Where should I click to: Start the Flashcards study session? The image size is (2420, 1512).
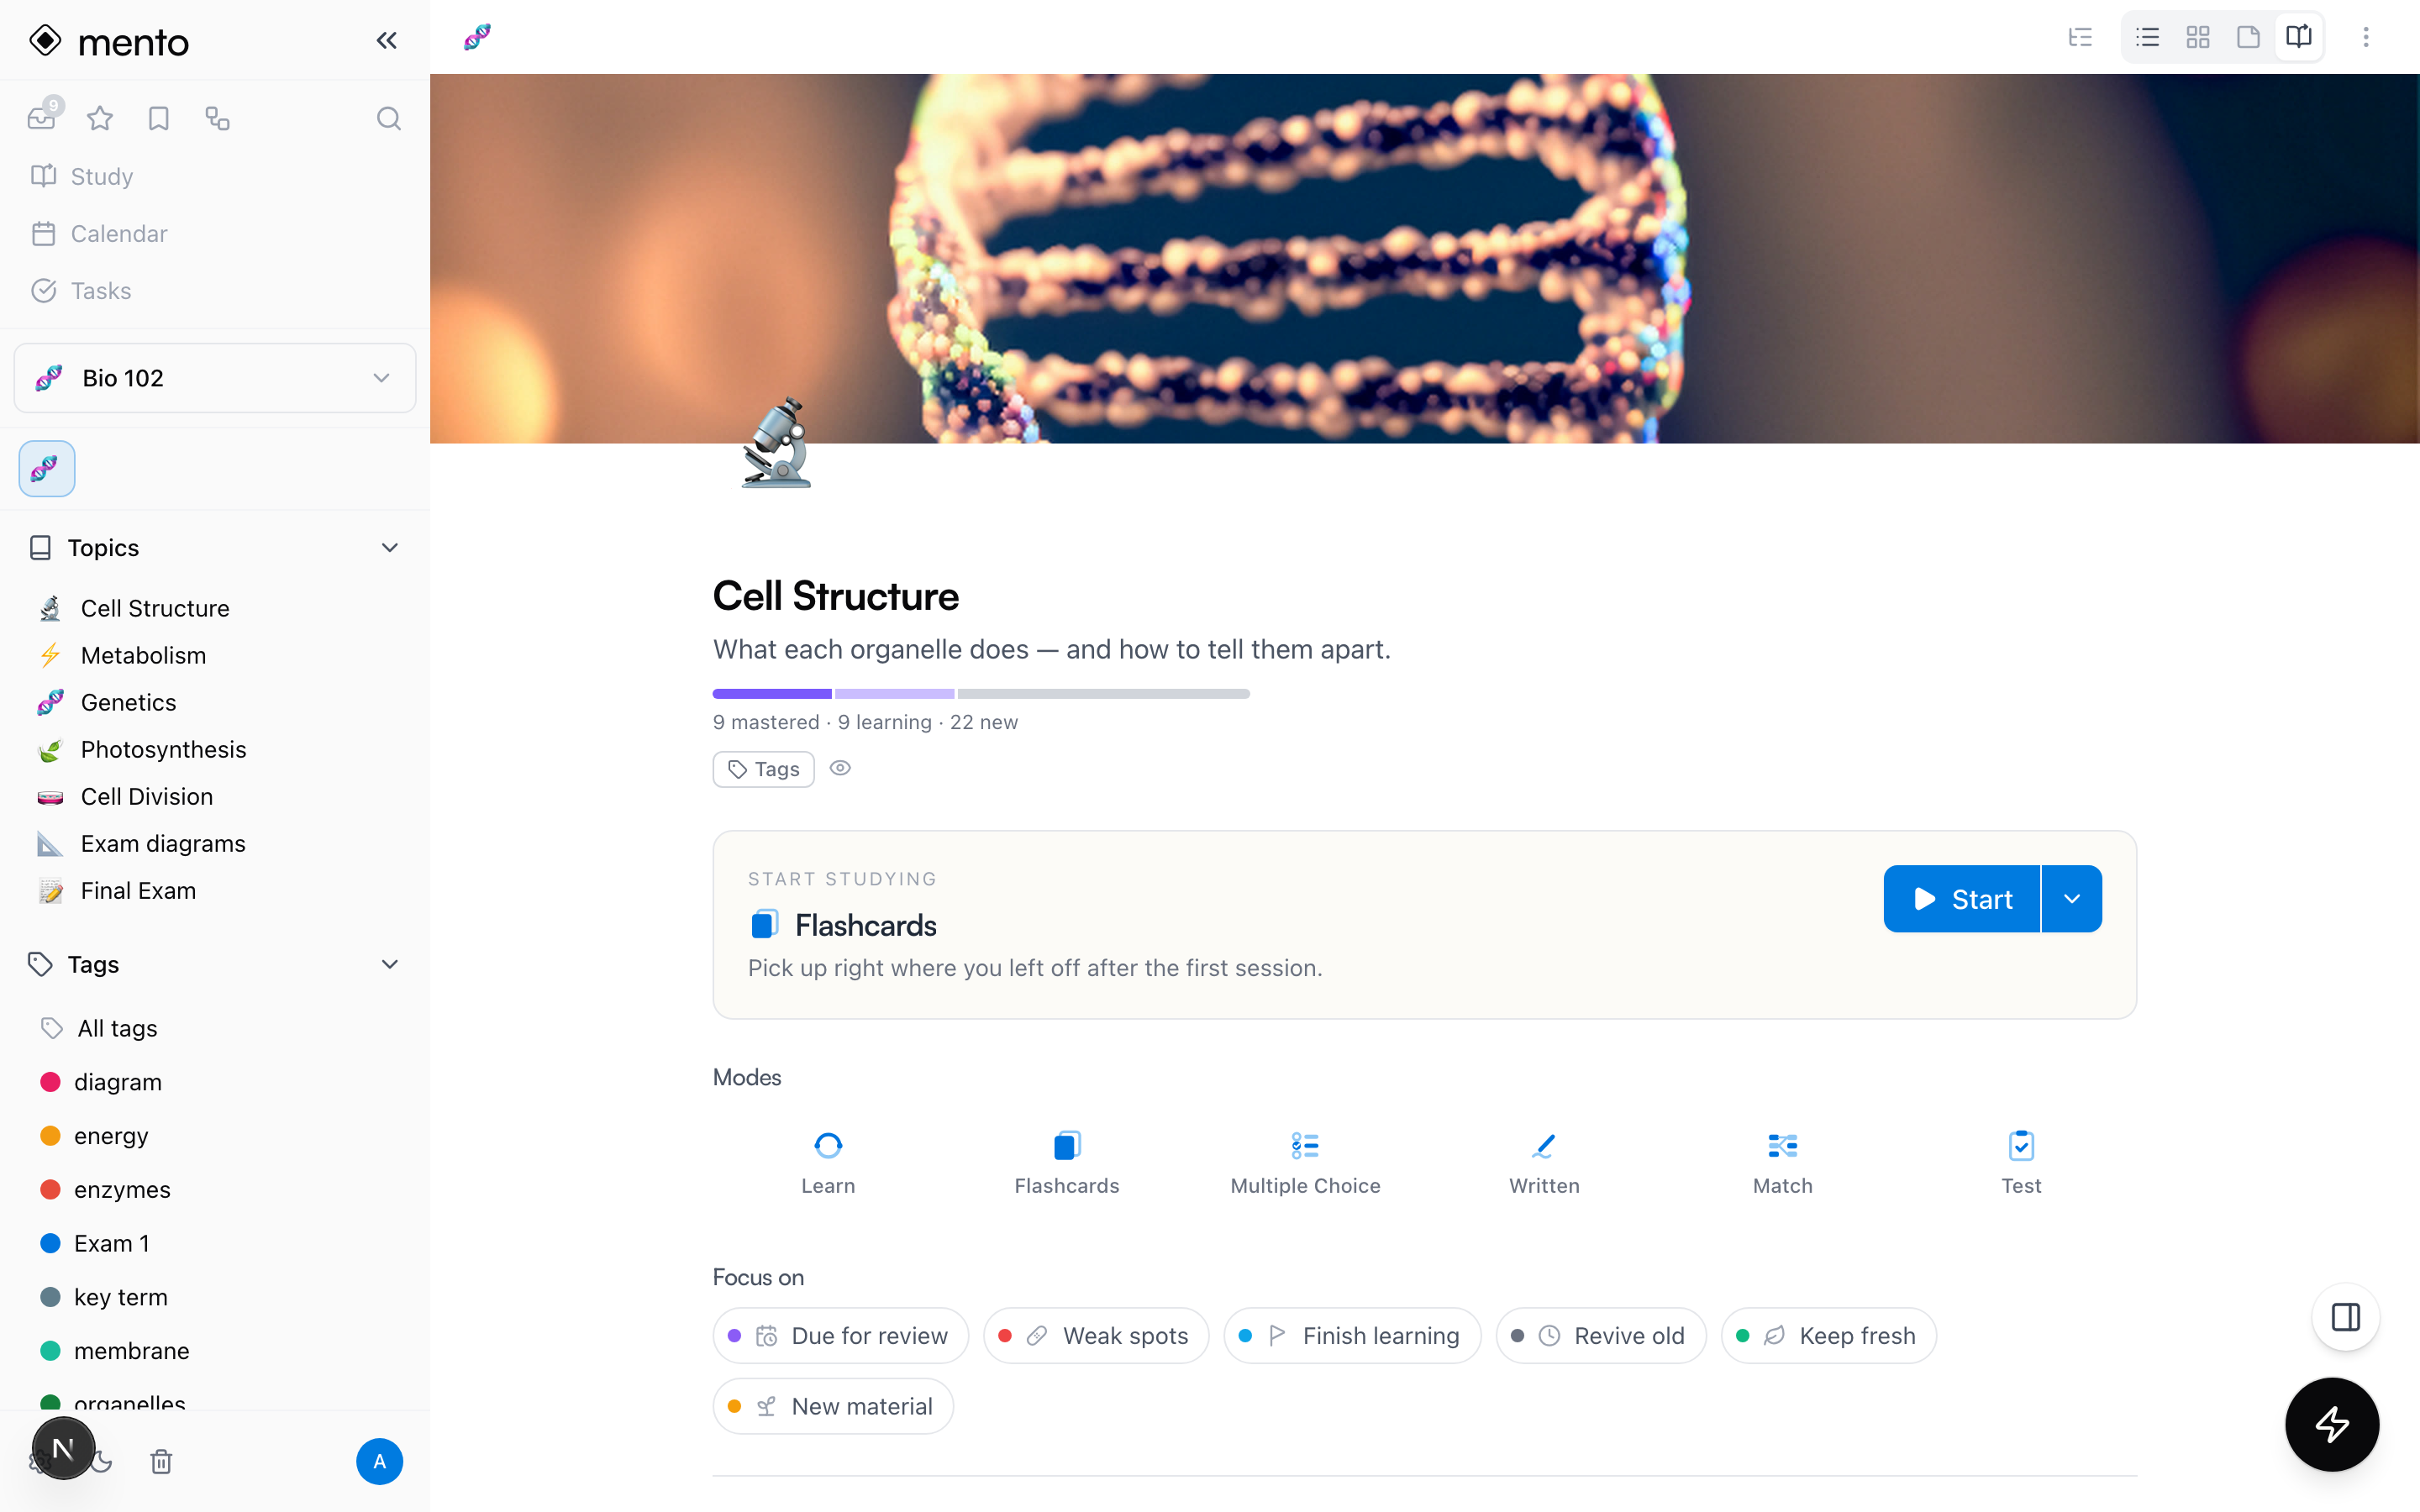(1962, 899)
